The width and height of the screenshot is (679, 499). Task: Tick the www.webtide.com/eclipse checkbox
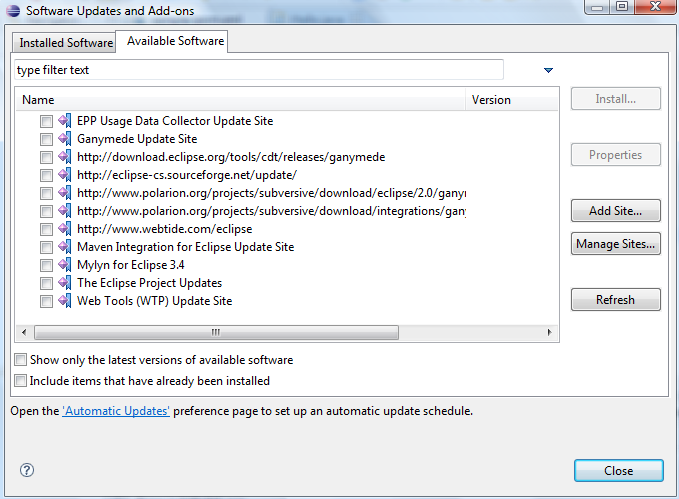[46, 229]
